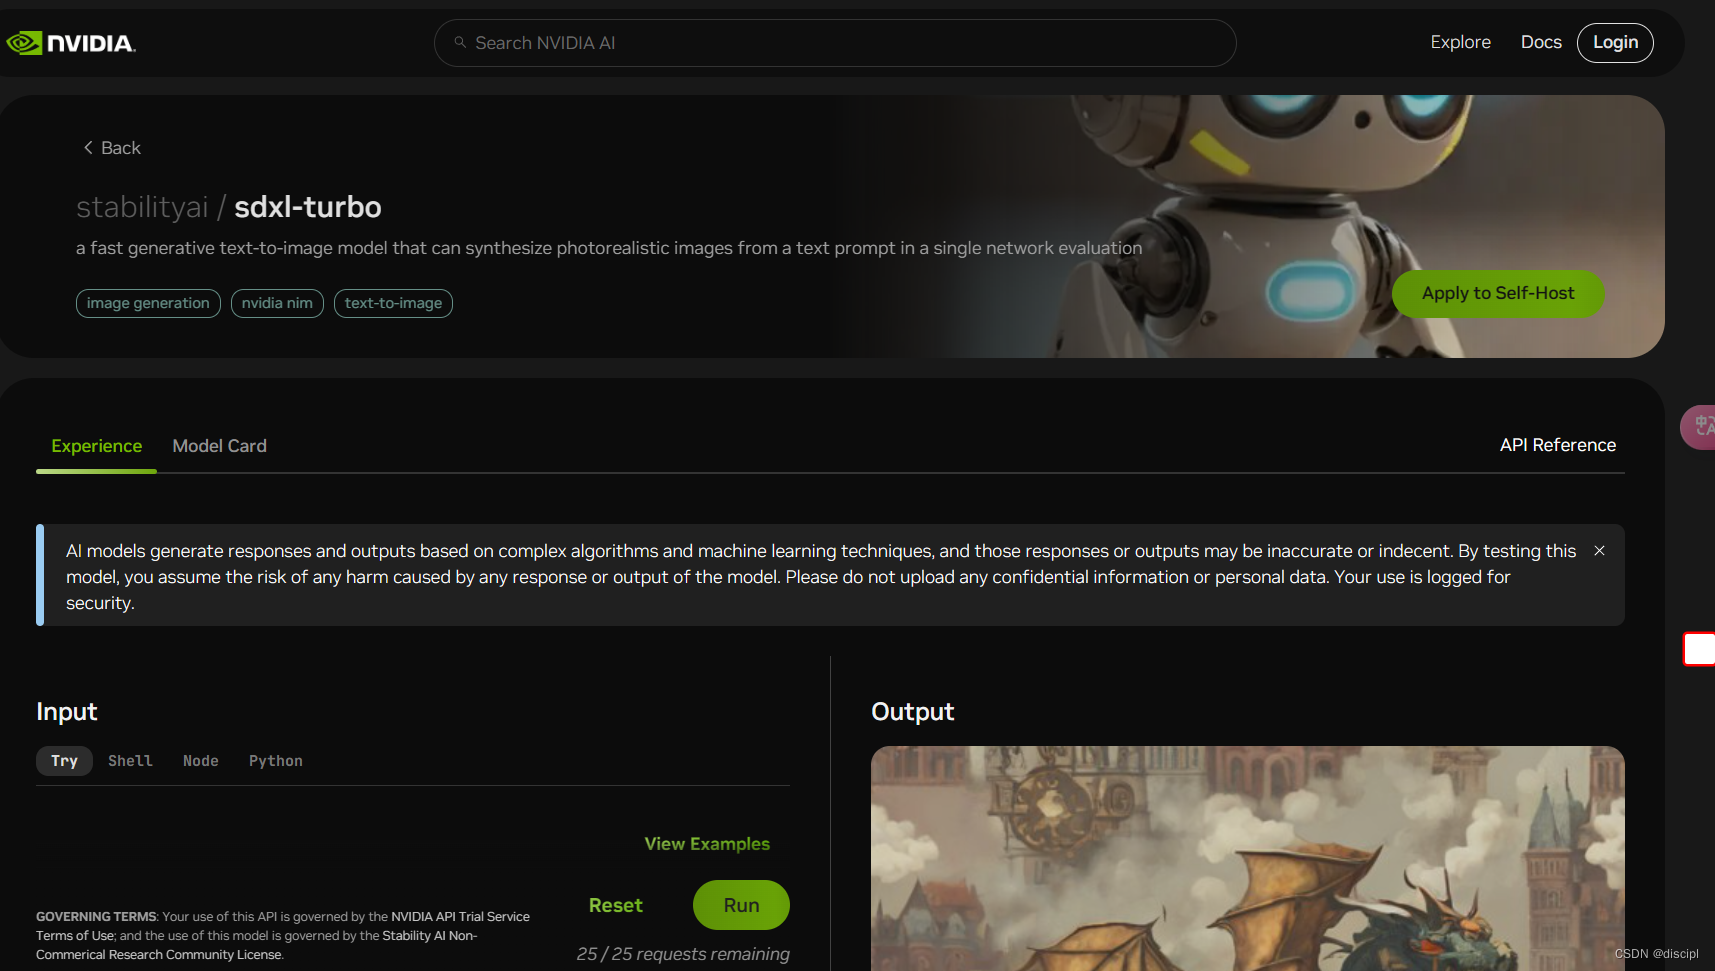Click the translate extension icon at right edge
The height and width of the screenshot is (971, 1715).
[x=1700, y=427]
